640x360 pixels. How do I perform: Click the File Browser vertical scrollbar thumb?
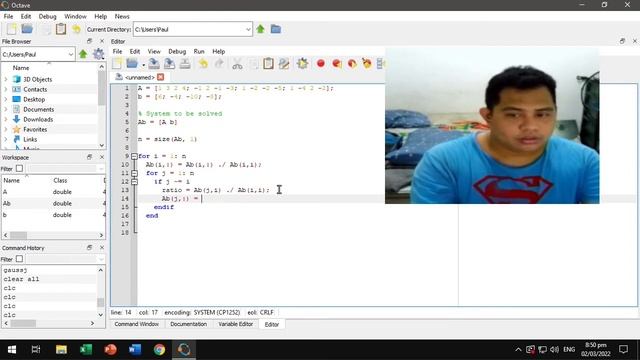click(x=102, y=88)
